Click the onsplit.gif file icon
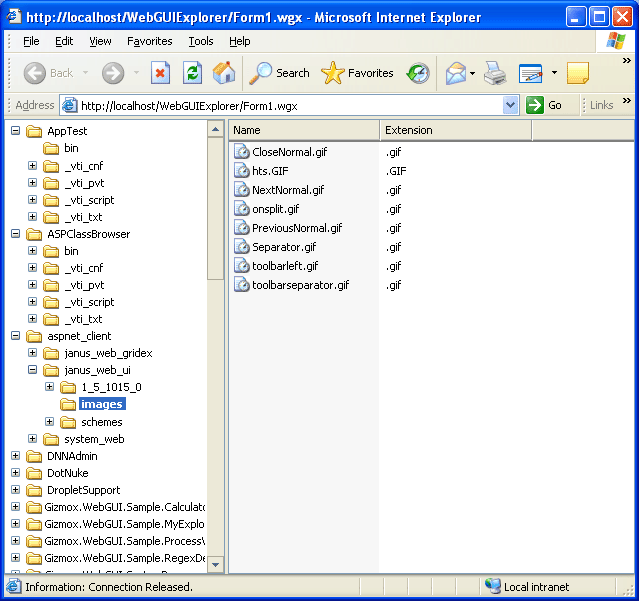The height and width of the screenshot is (601, 639). [242, 209]
